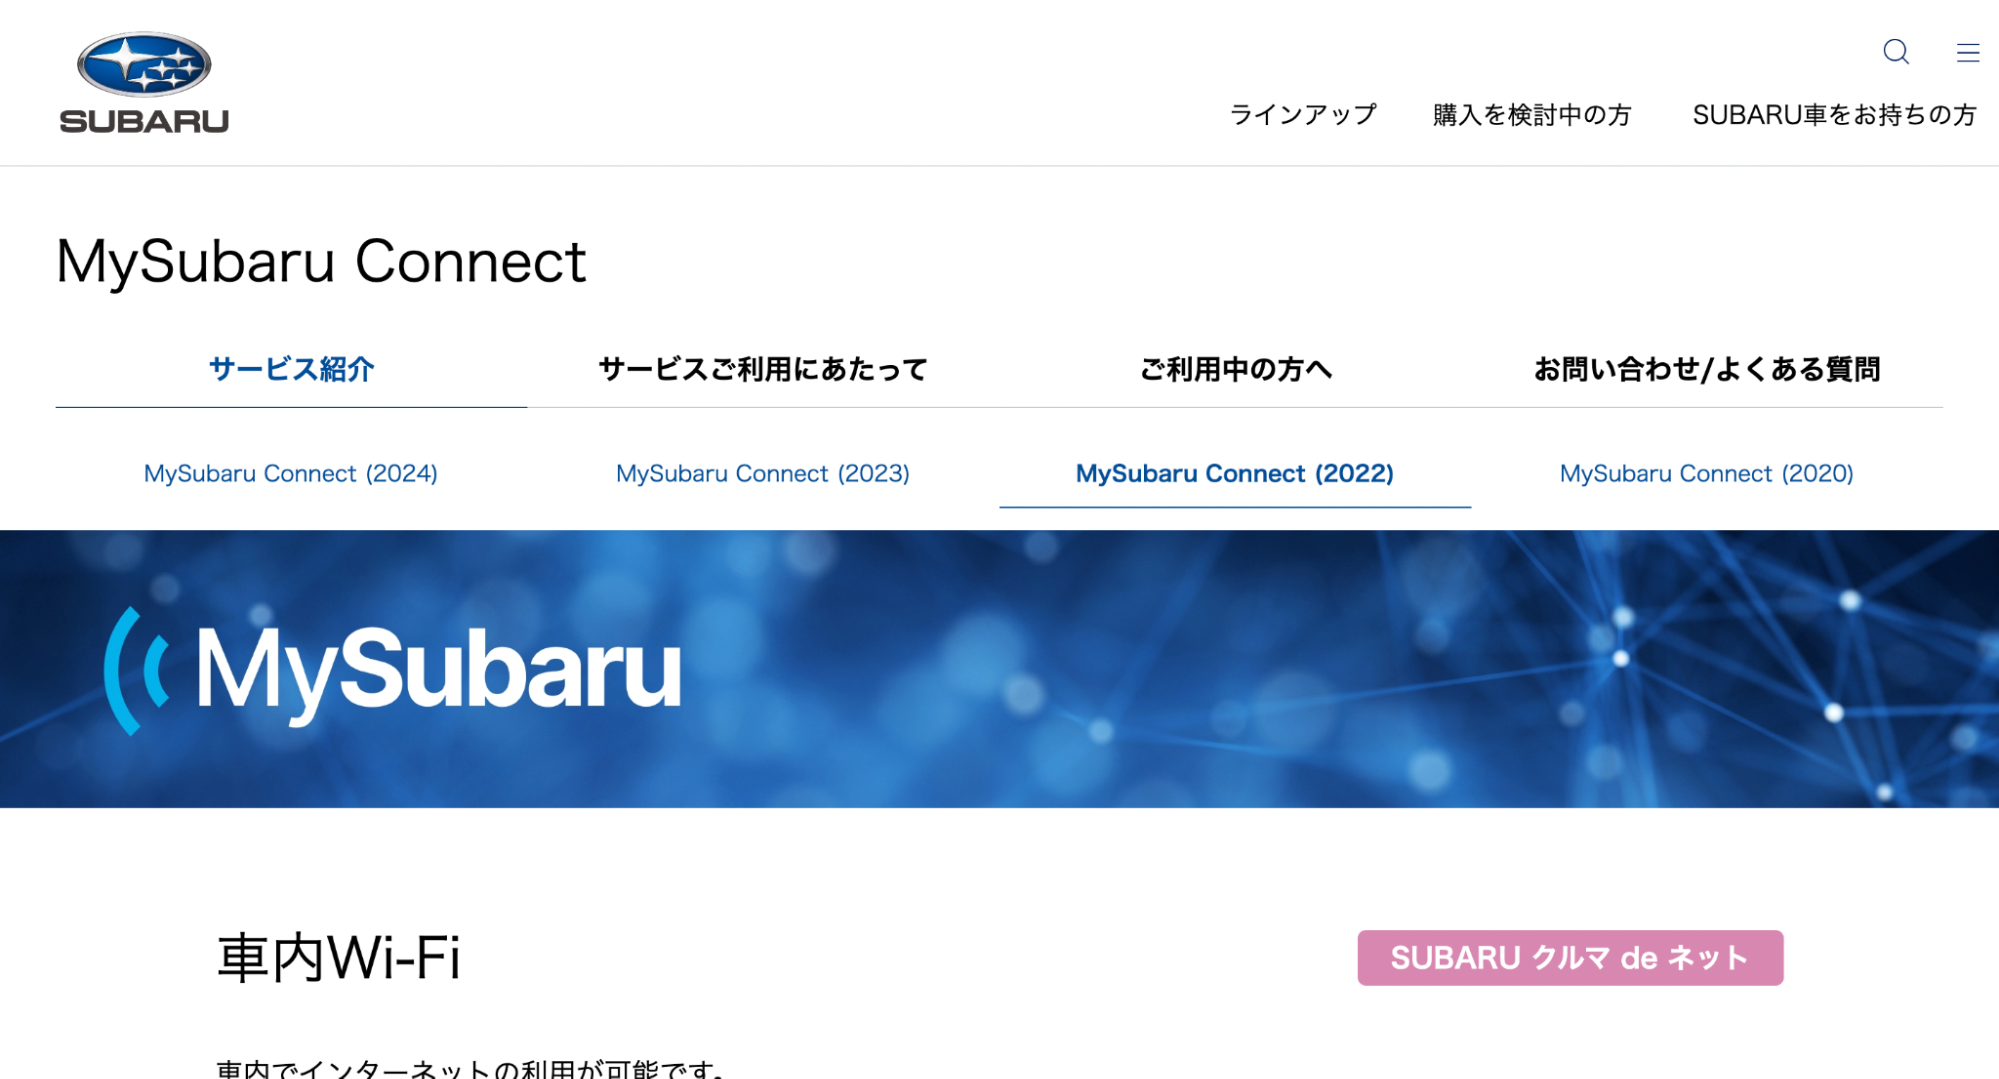Open the サービスご利用にあたって tab
The image size is (1999, 1079).
[x=761, y=368]
